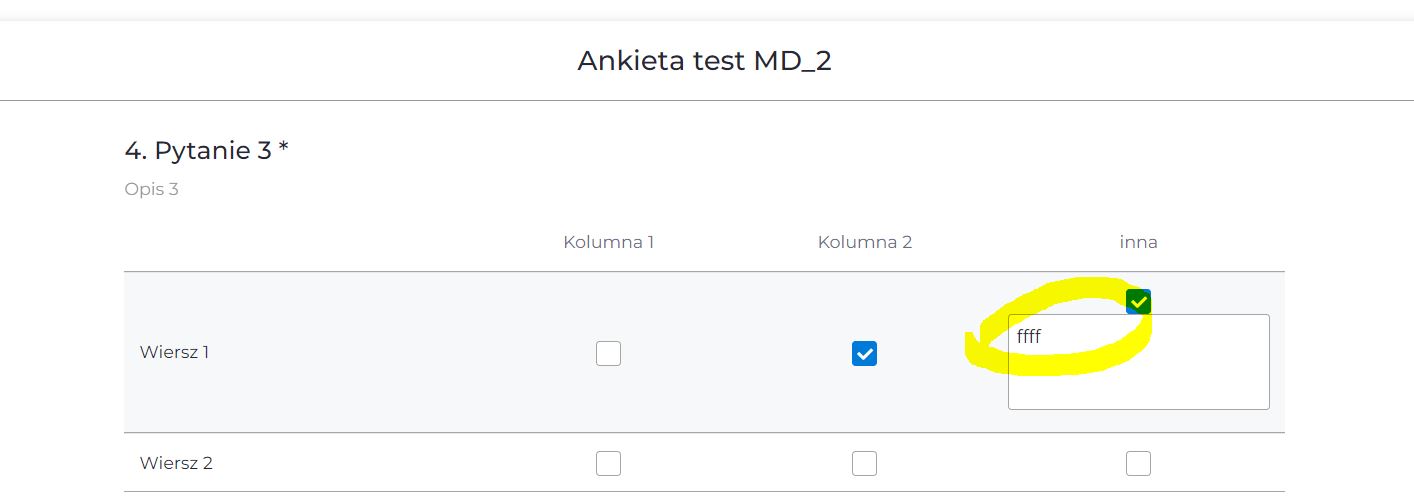Image resolution: width=1414 pixels, height=501 pixels.
Task: Check Wiersz 1 Kolumna 1 checkbox
Action: (x=608, y=353)
